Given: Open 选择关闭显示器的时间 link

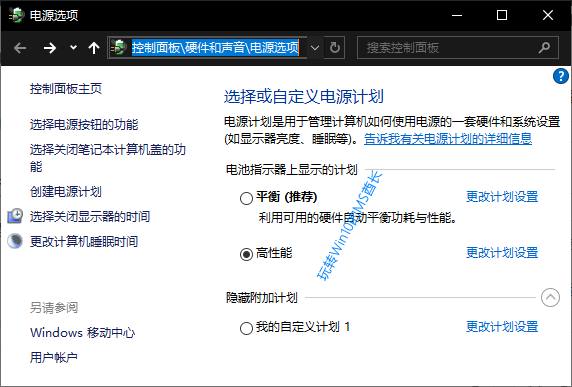Looking at the screenshot, I should tap(90, 217).
